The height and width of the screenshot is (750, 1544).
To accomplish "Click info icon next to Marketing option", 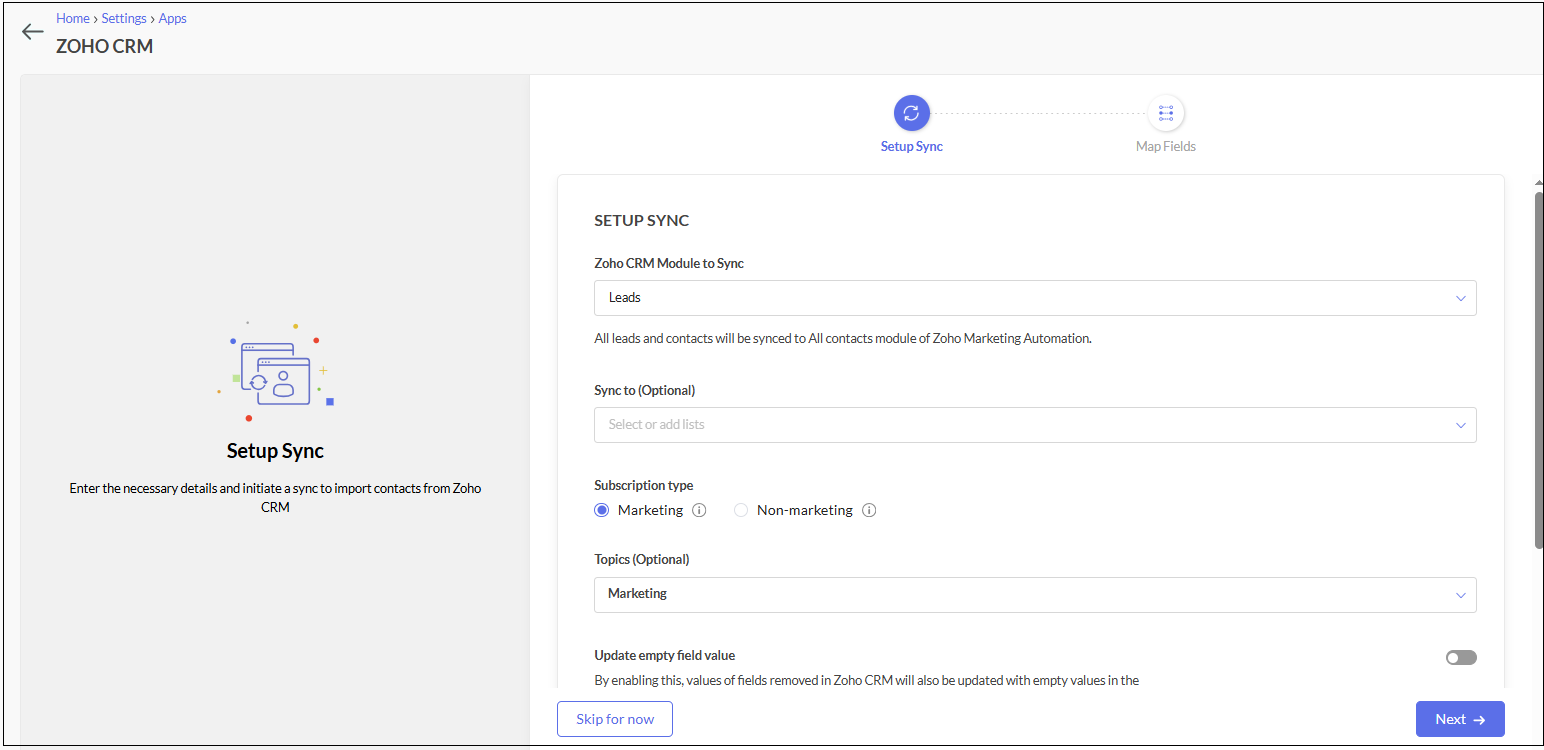I will (x=699, y=510).
